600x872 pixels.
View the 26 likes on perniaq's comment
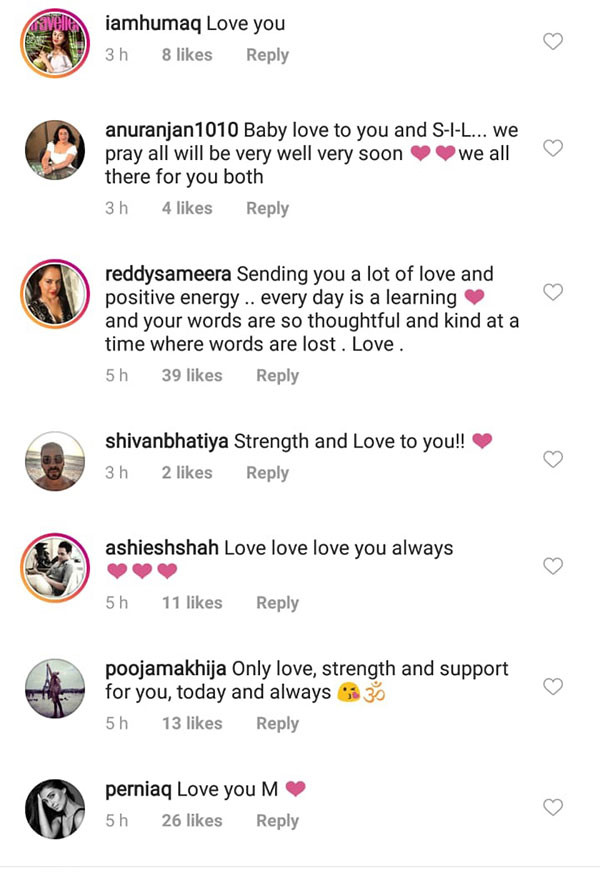(x=192, y=821)
